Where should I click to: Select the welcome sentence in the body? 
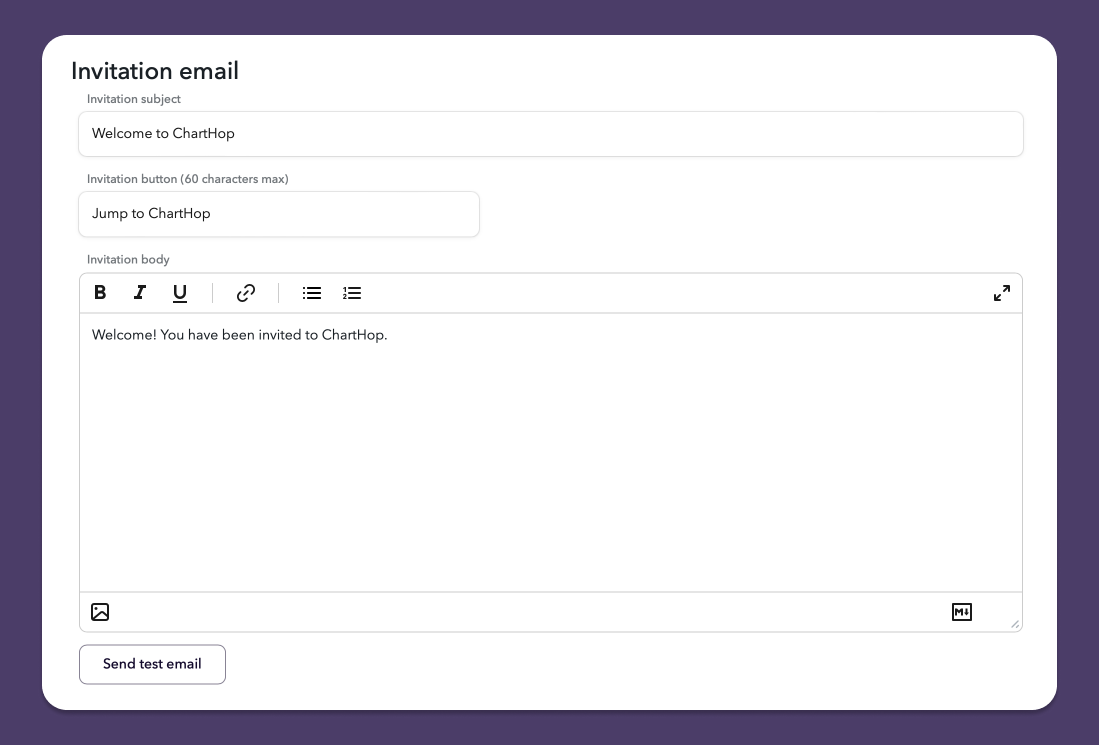(240, 335)
